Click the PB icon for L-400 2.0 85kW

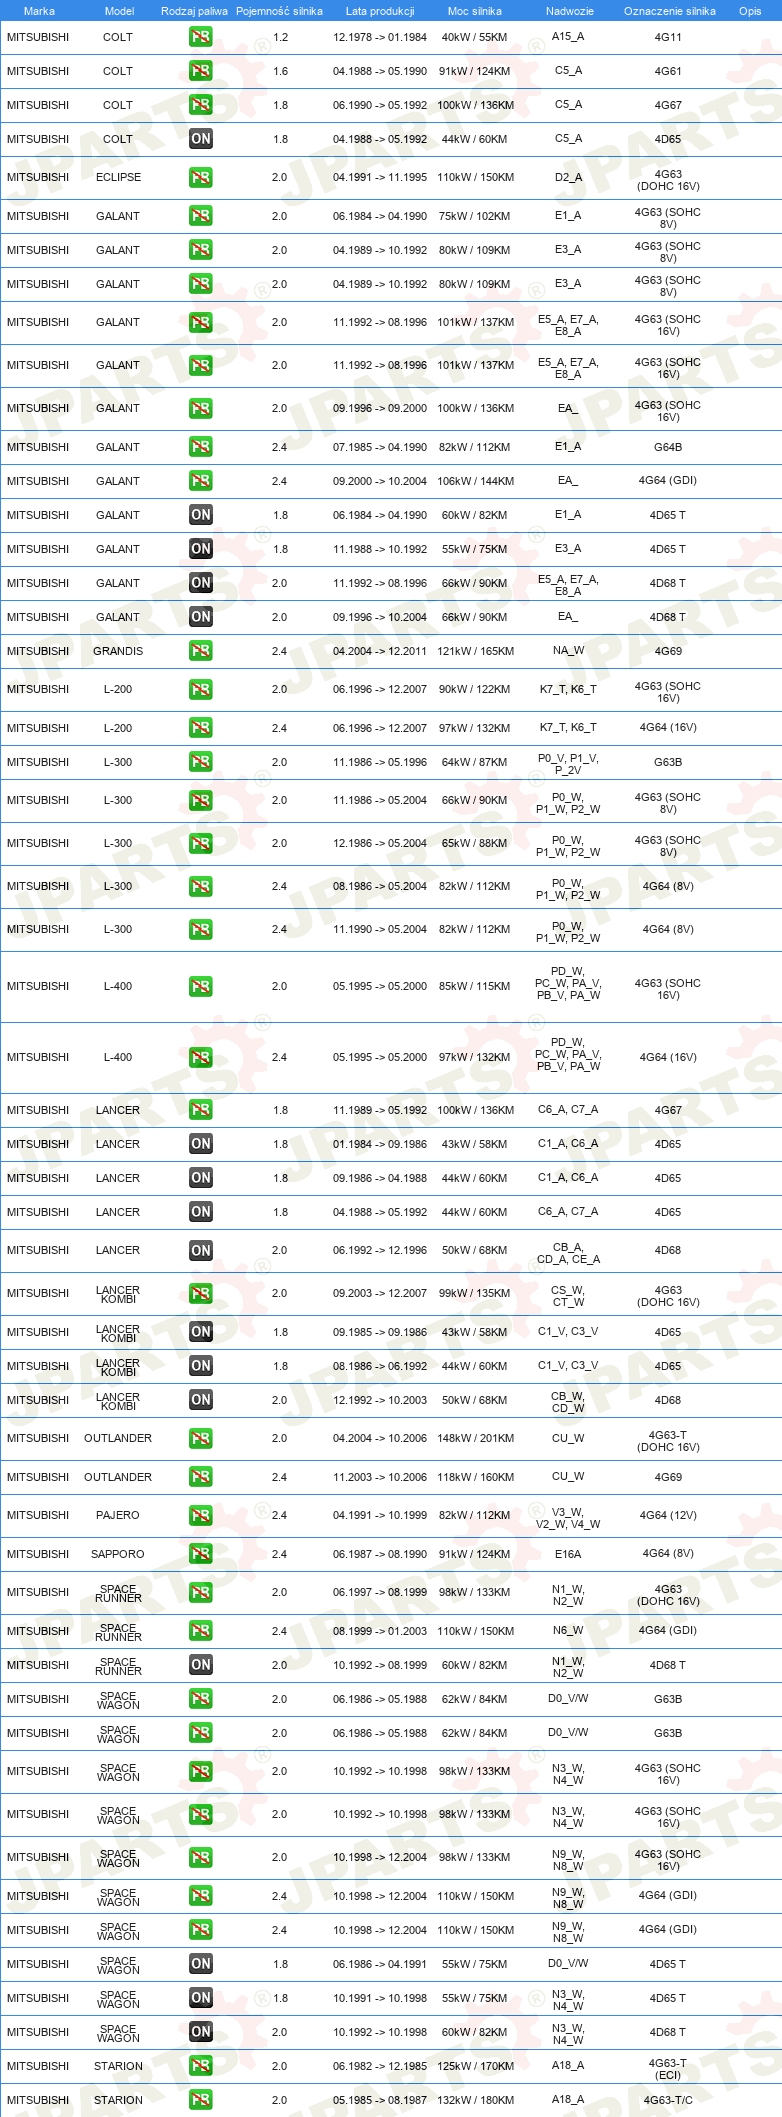(x=201, y=987)
